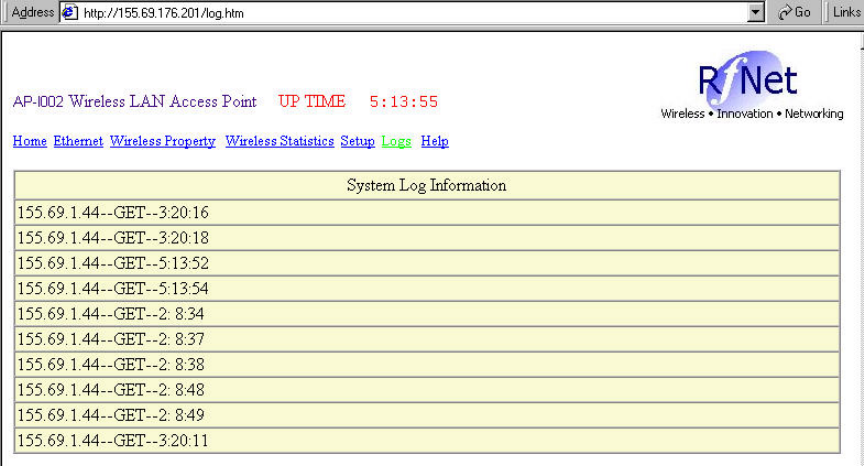Click the System Log Information header
The image size is (864, 466).
(x=426, y=185)
